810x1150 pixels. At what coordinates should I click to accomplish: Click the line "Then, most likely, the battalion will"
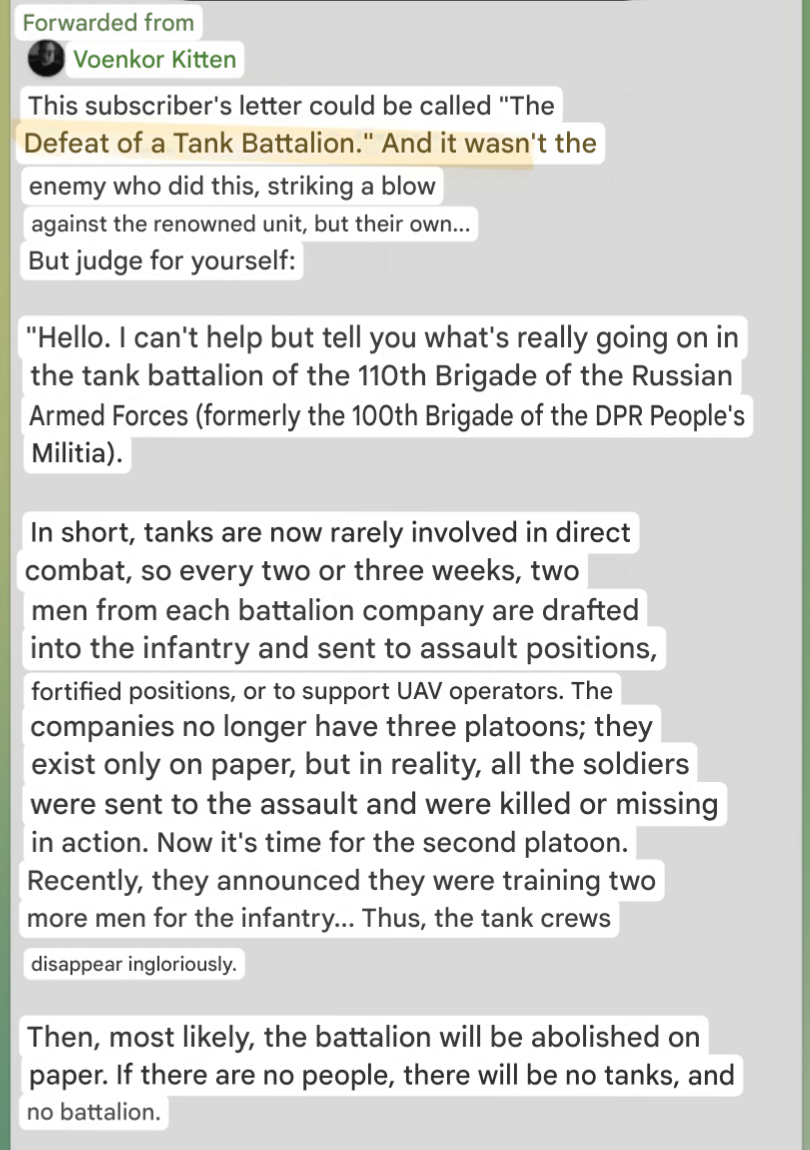pyautogui.click(x=363, y=1036)
